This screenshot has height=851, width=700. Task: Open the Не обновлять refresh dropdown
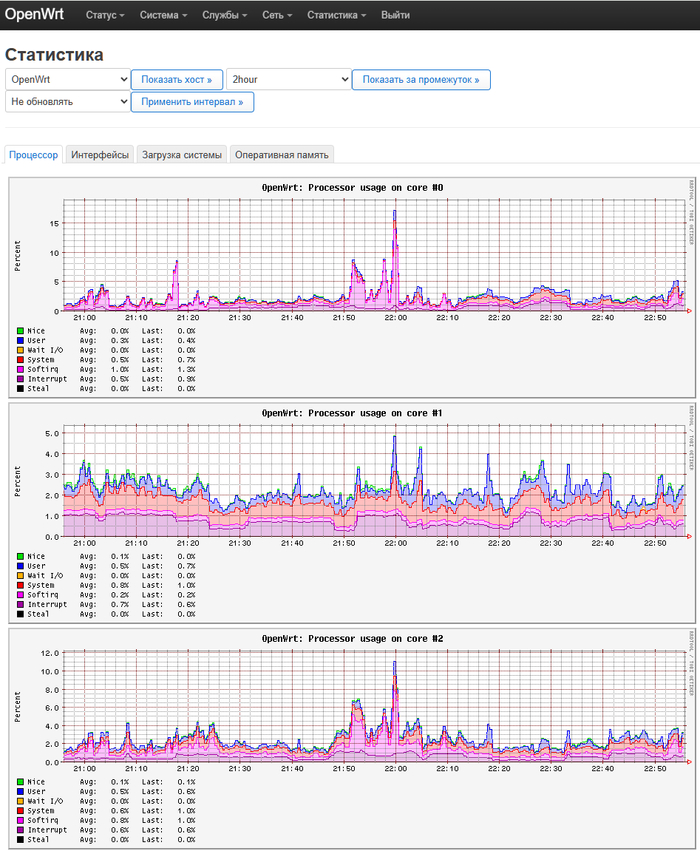tap(67, 102)
